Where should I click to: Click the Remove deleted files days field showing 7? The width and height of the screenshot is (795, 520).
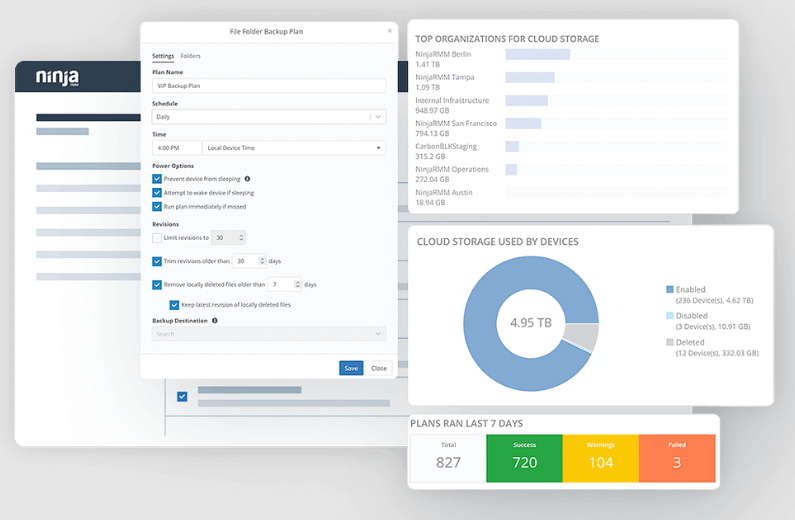[281, 284]
